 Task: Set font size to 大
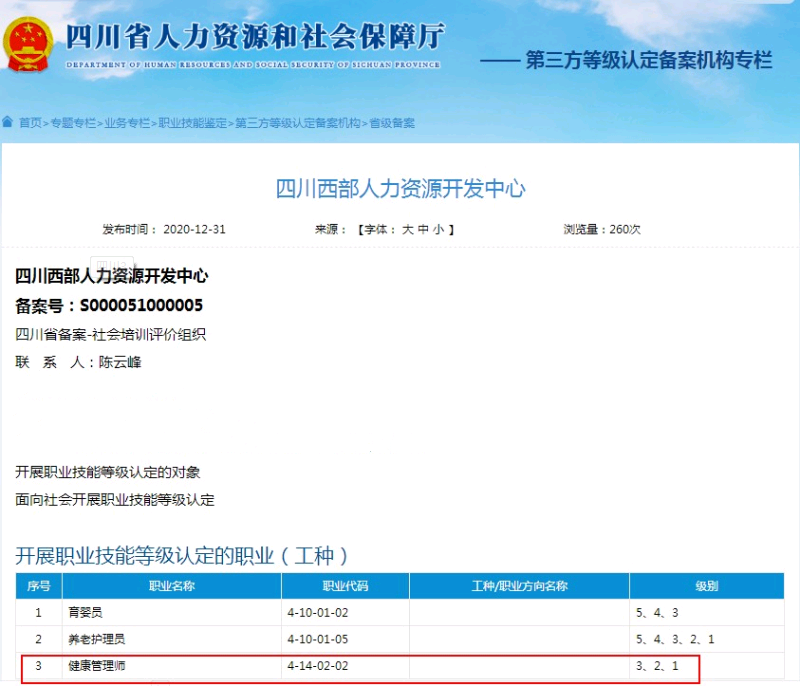(407, 229)
